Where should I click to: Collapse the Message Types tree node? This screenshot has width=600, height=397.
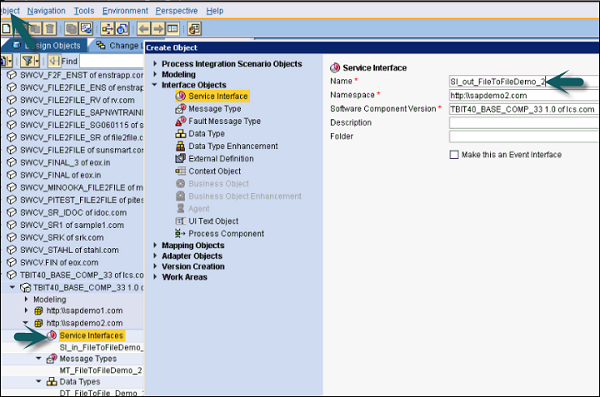39,358
